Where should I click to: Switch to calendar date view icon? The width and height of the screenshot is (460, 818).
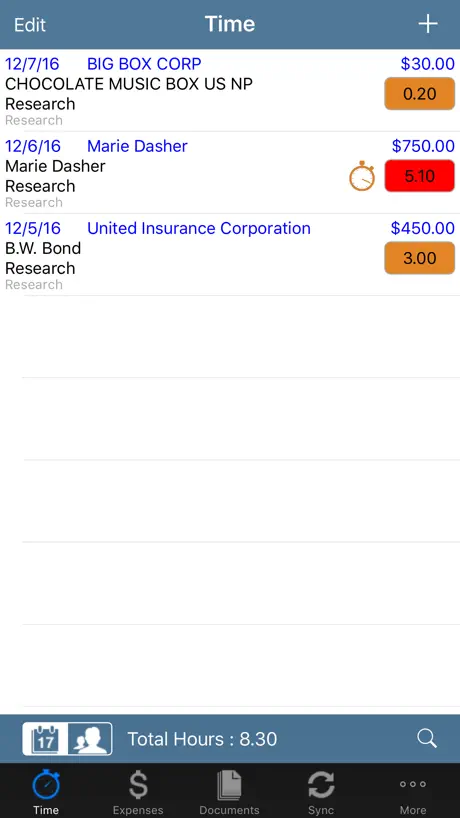click(45, 739)
